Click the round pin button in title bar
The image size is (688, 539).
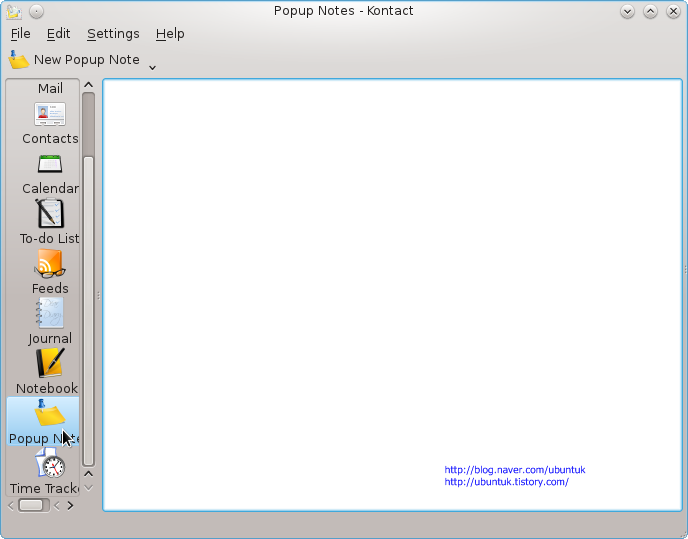coord(36,11)
